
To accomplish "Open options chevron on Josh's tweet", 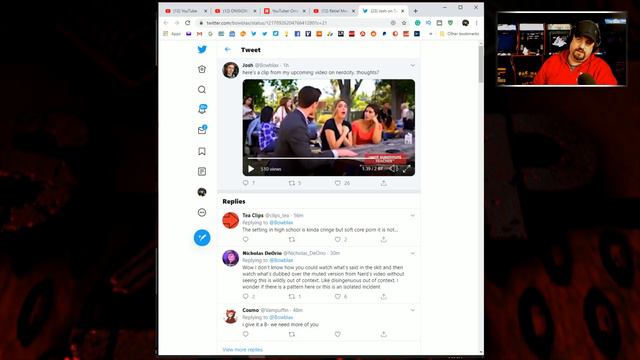I will 413,65.
